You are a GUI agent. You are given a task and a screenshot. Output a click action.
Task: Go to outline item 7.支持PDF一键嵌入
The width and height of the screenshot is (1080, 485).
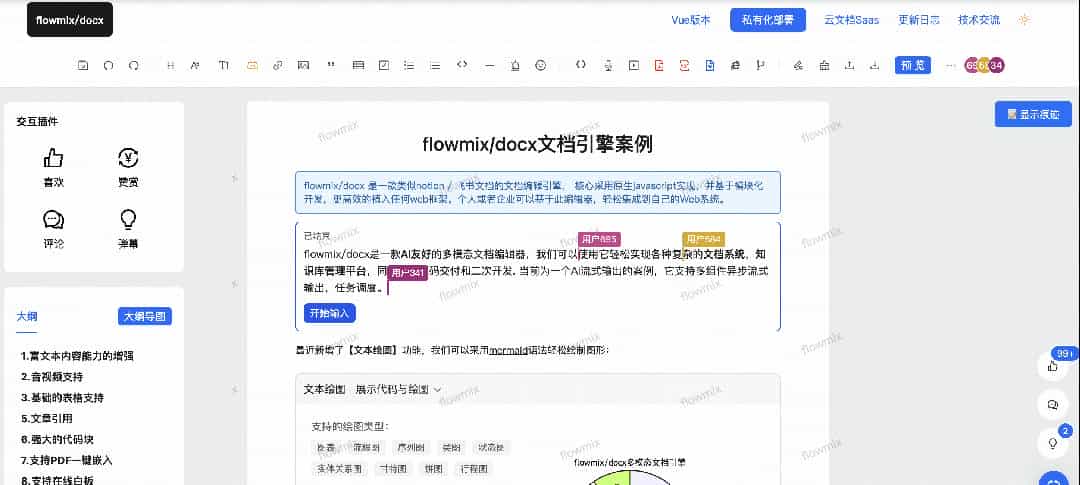66,460
